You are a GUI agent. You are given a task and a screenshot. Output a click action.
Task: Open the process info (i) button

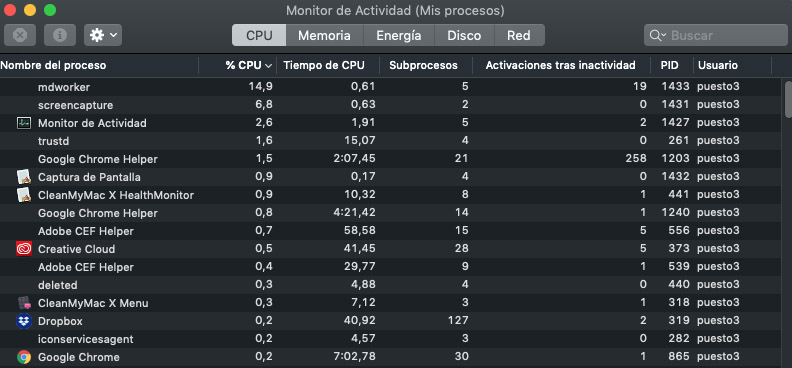60,35
